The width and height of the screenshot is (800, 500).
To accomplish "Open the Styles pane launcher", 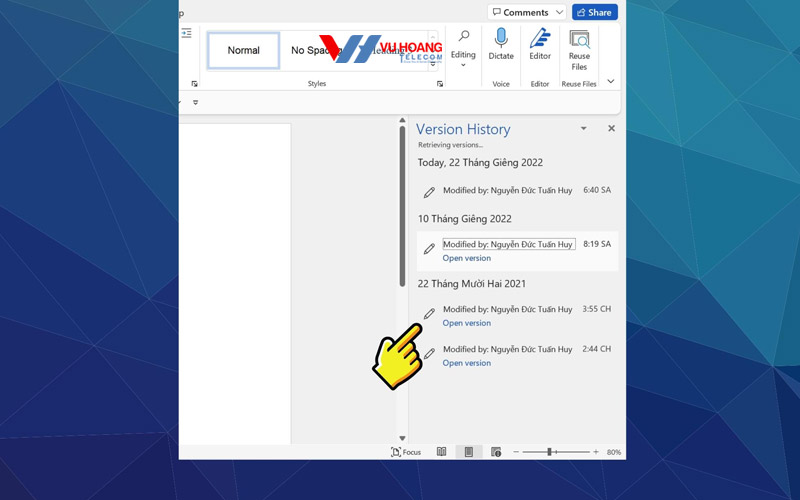I will 440,84.
